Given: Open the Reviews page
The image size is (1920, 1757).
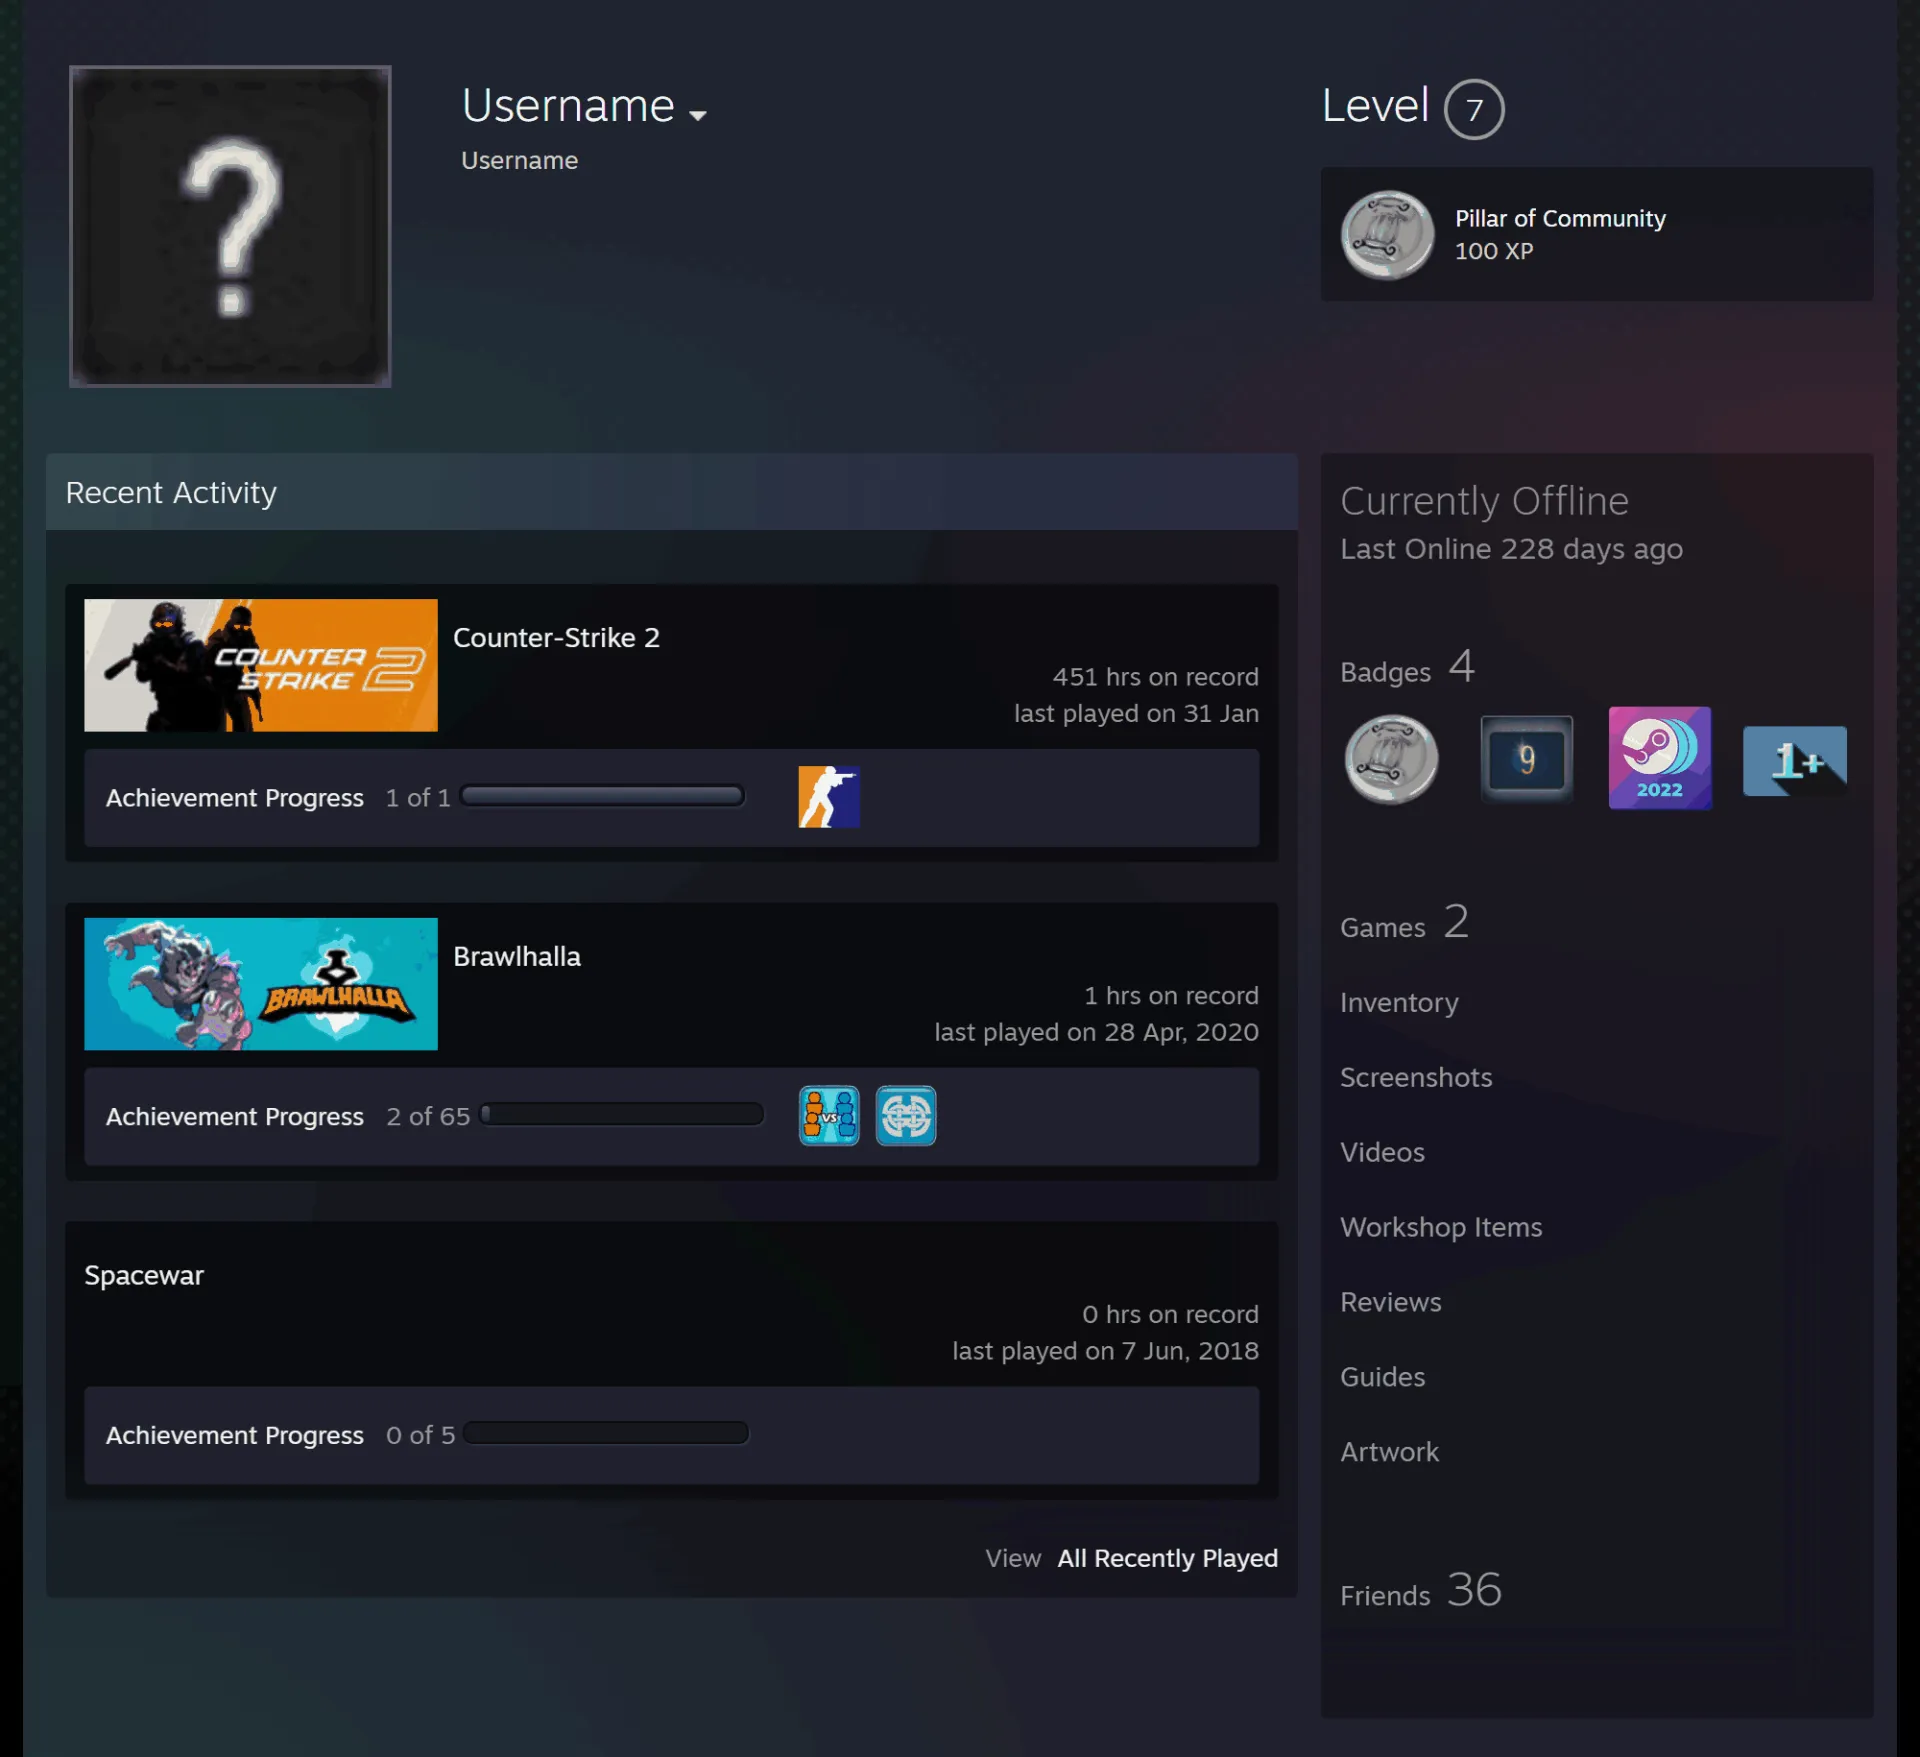Looking at the screenshot, I should 1390,1302.
